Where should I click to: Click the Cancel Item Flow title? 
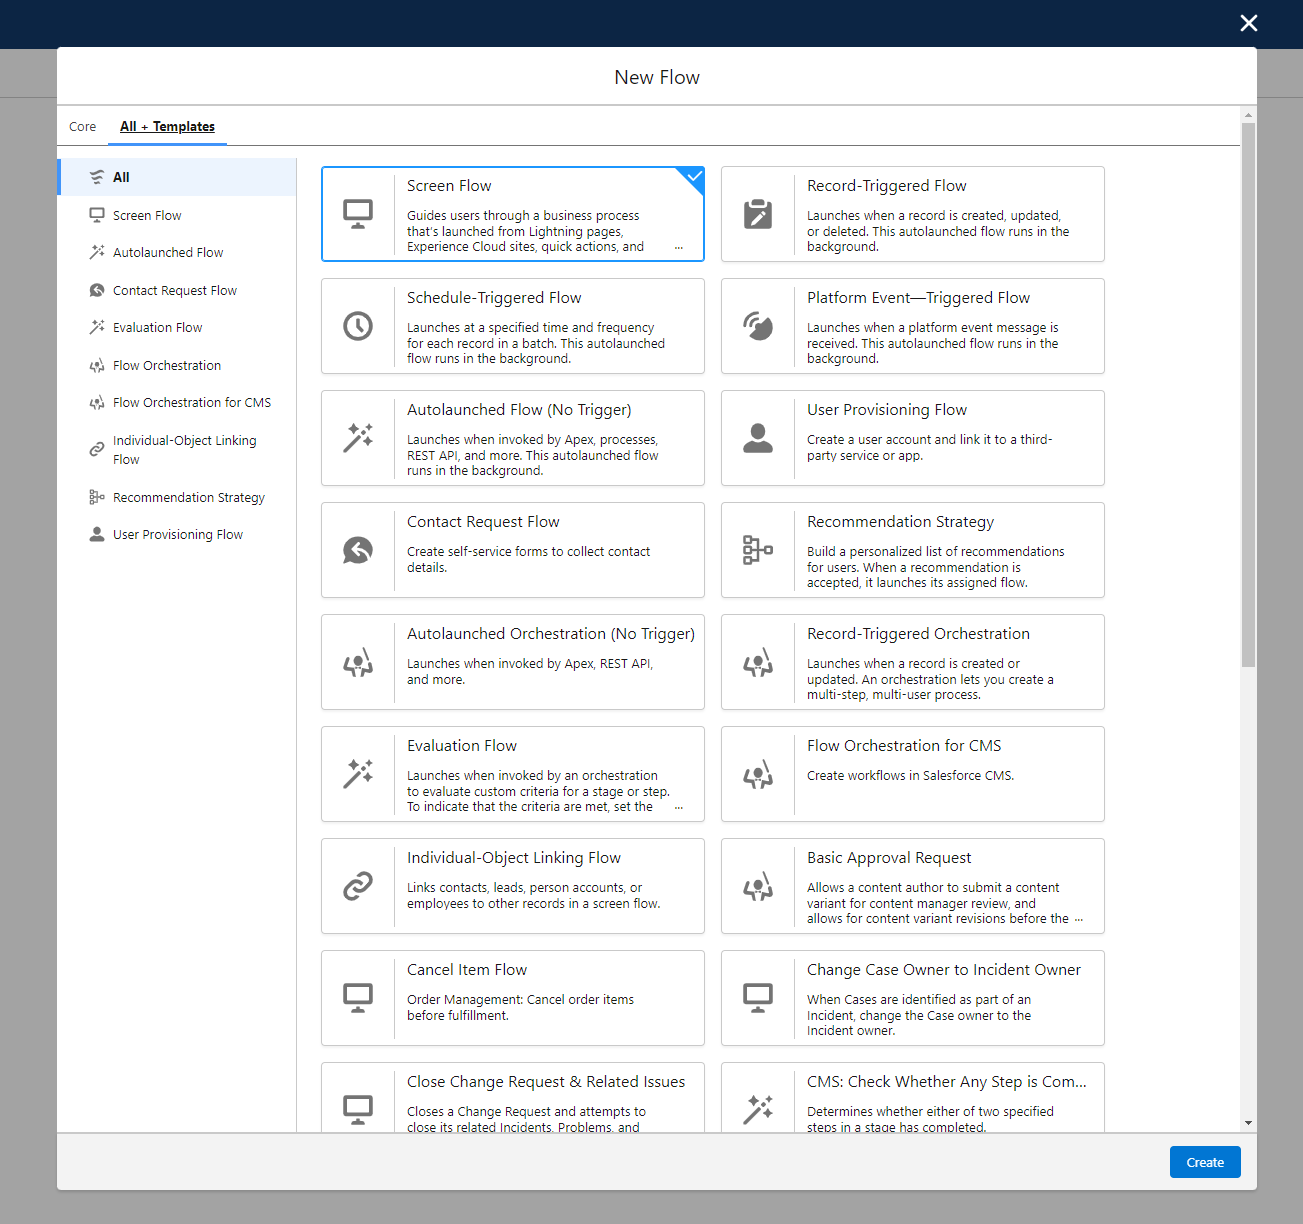467,970
